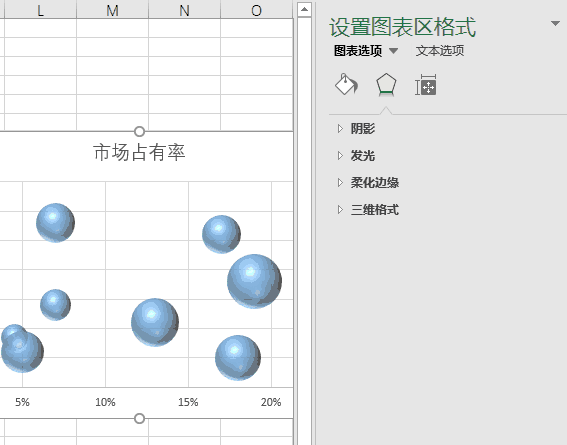Screen dimensions: 567x445
Task: Switch to the 图表选项 tab
Action: tap(358, 51)
